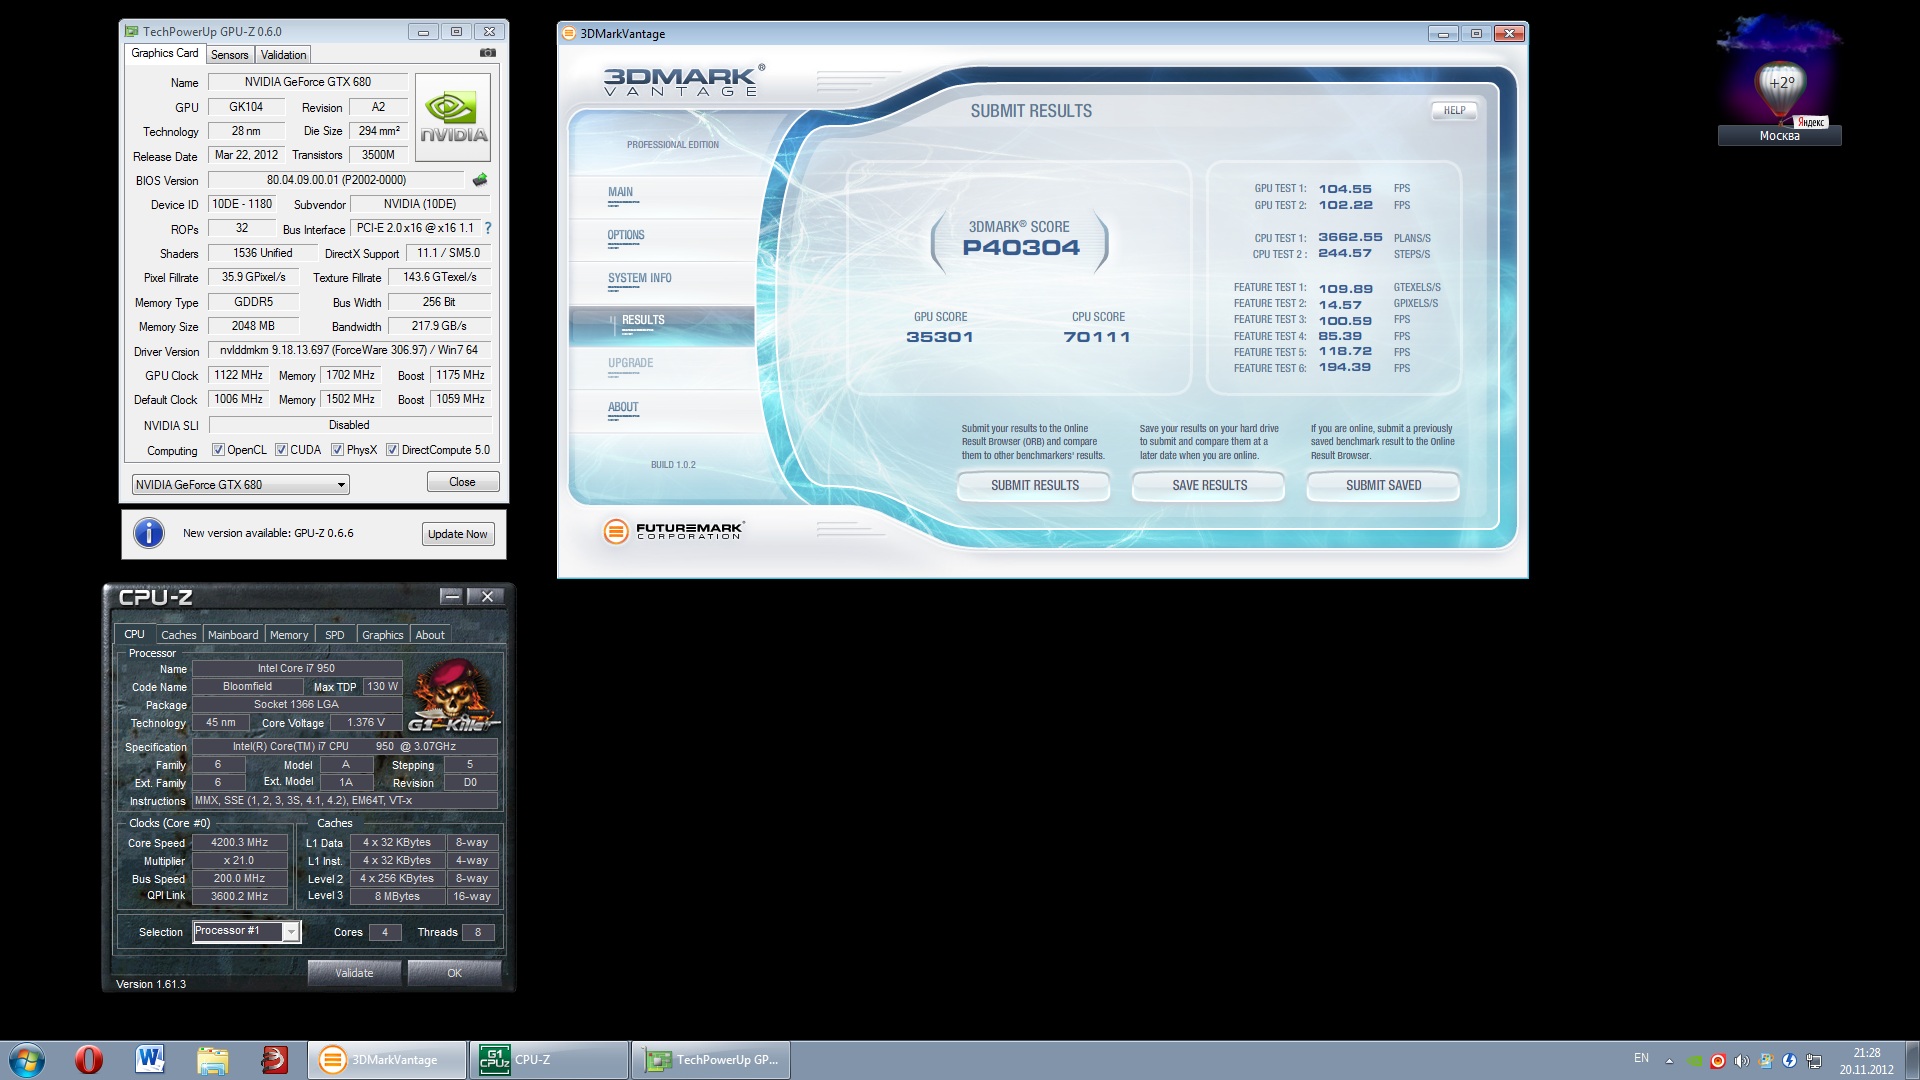This screenshot has width=1920, height=1080.
Task: Toggle the DirectCompute 5.0 checkbox
Action: pyautogui.click(x=392, y=450)
